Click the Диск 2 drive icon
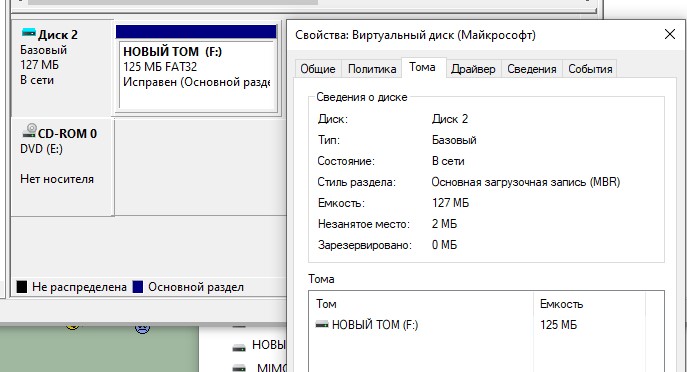Screen dimensions: 687x372 coord(28,32)
